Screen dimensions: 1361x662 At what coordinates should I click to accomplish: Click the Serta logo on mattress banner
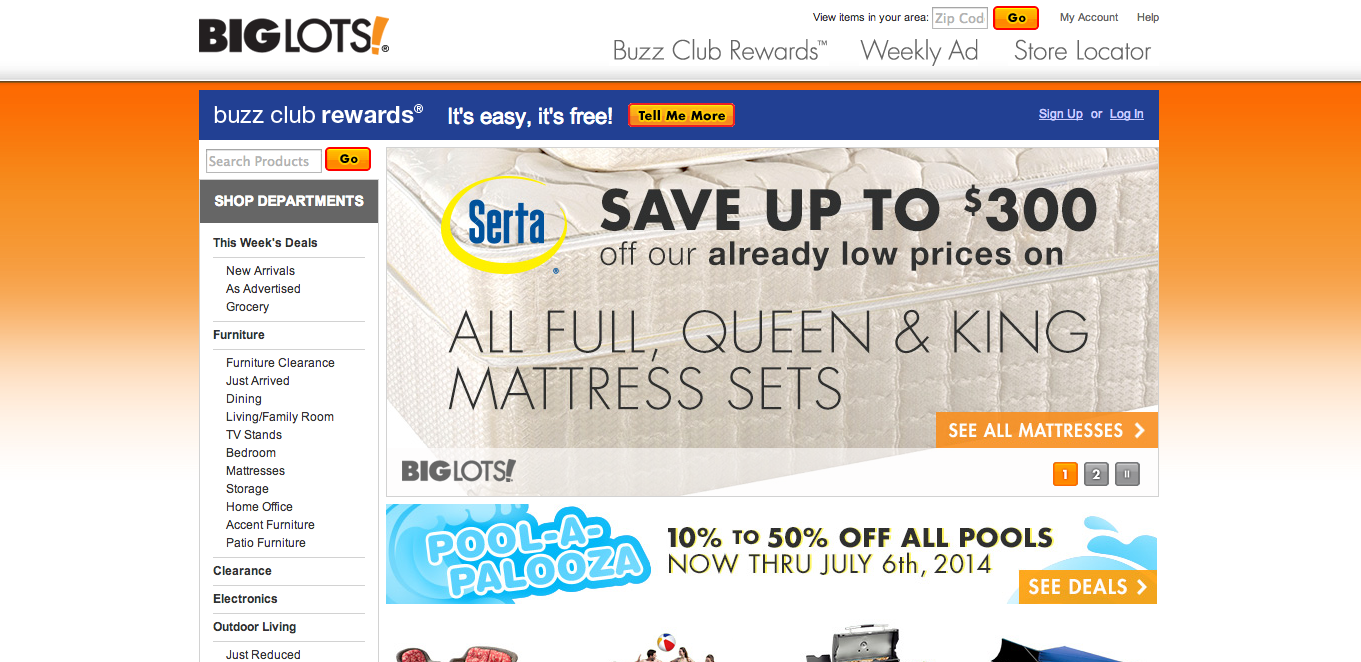[x=505, y=224]
